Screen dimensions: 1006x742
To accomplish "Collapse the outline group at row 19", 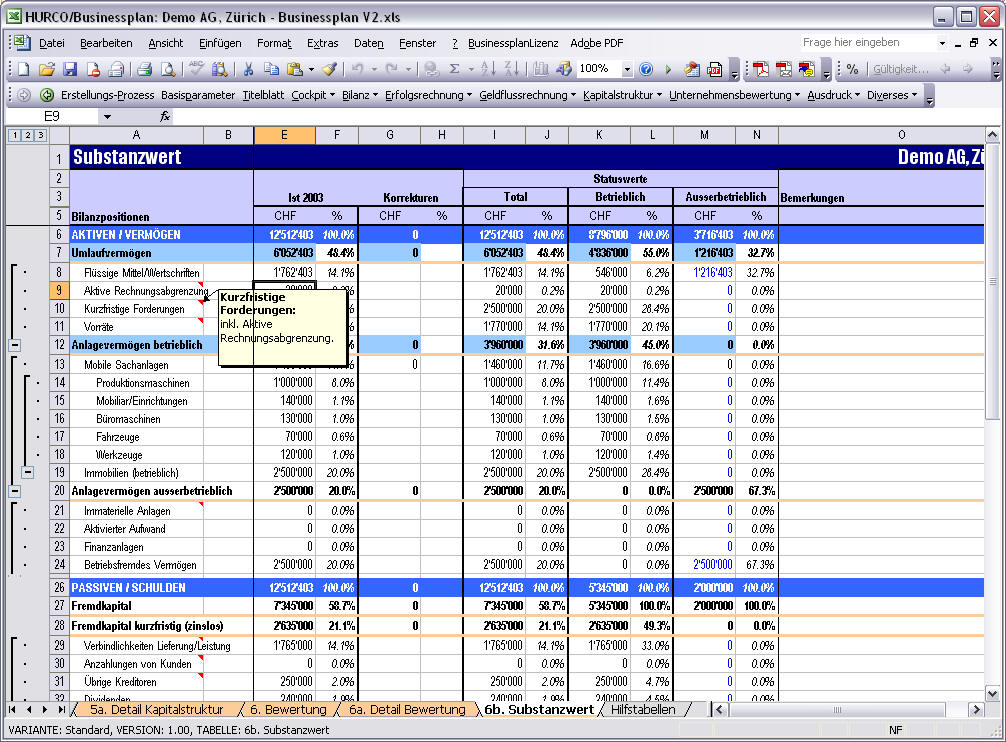I will (27, 473).
